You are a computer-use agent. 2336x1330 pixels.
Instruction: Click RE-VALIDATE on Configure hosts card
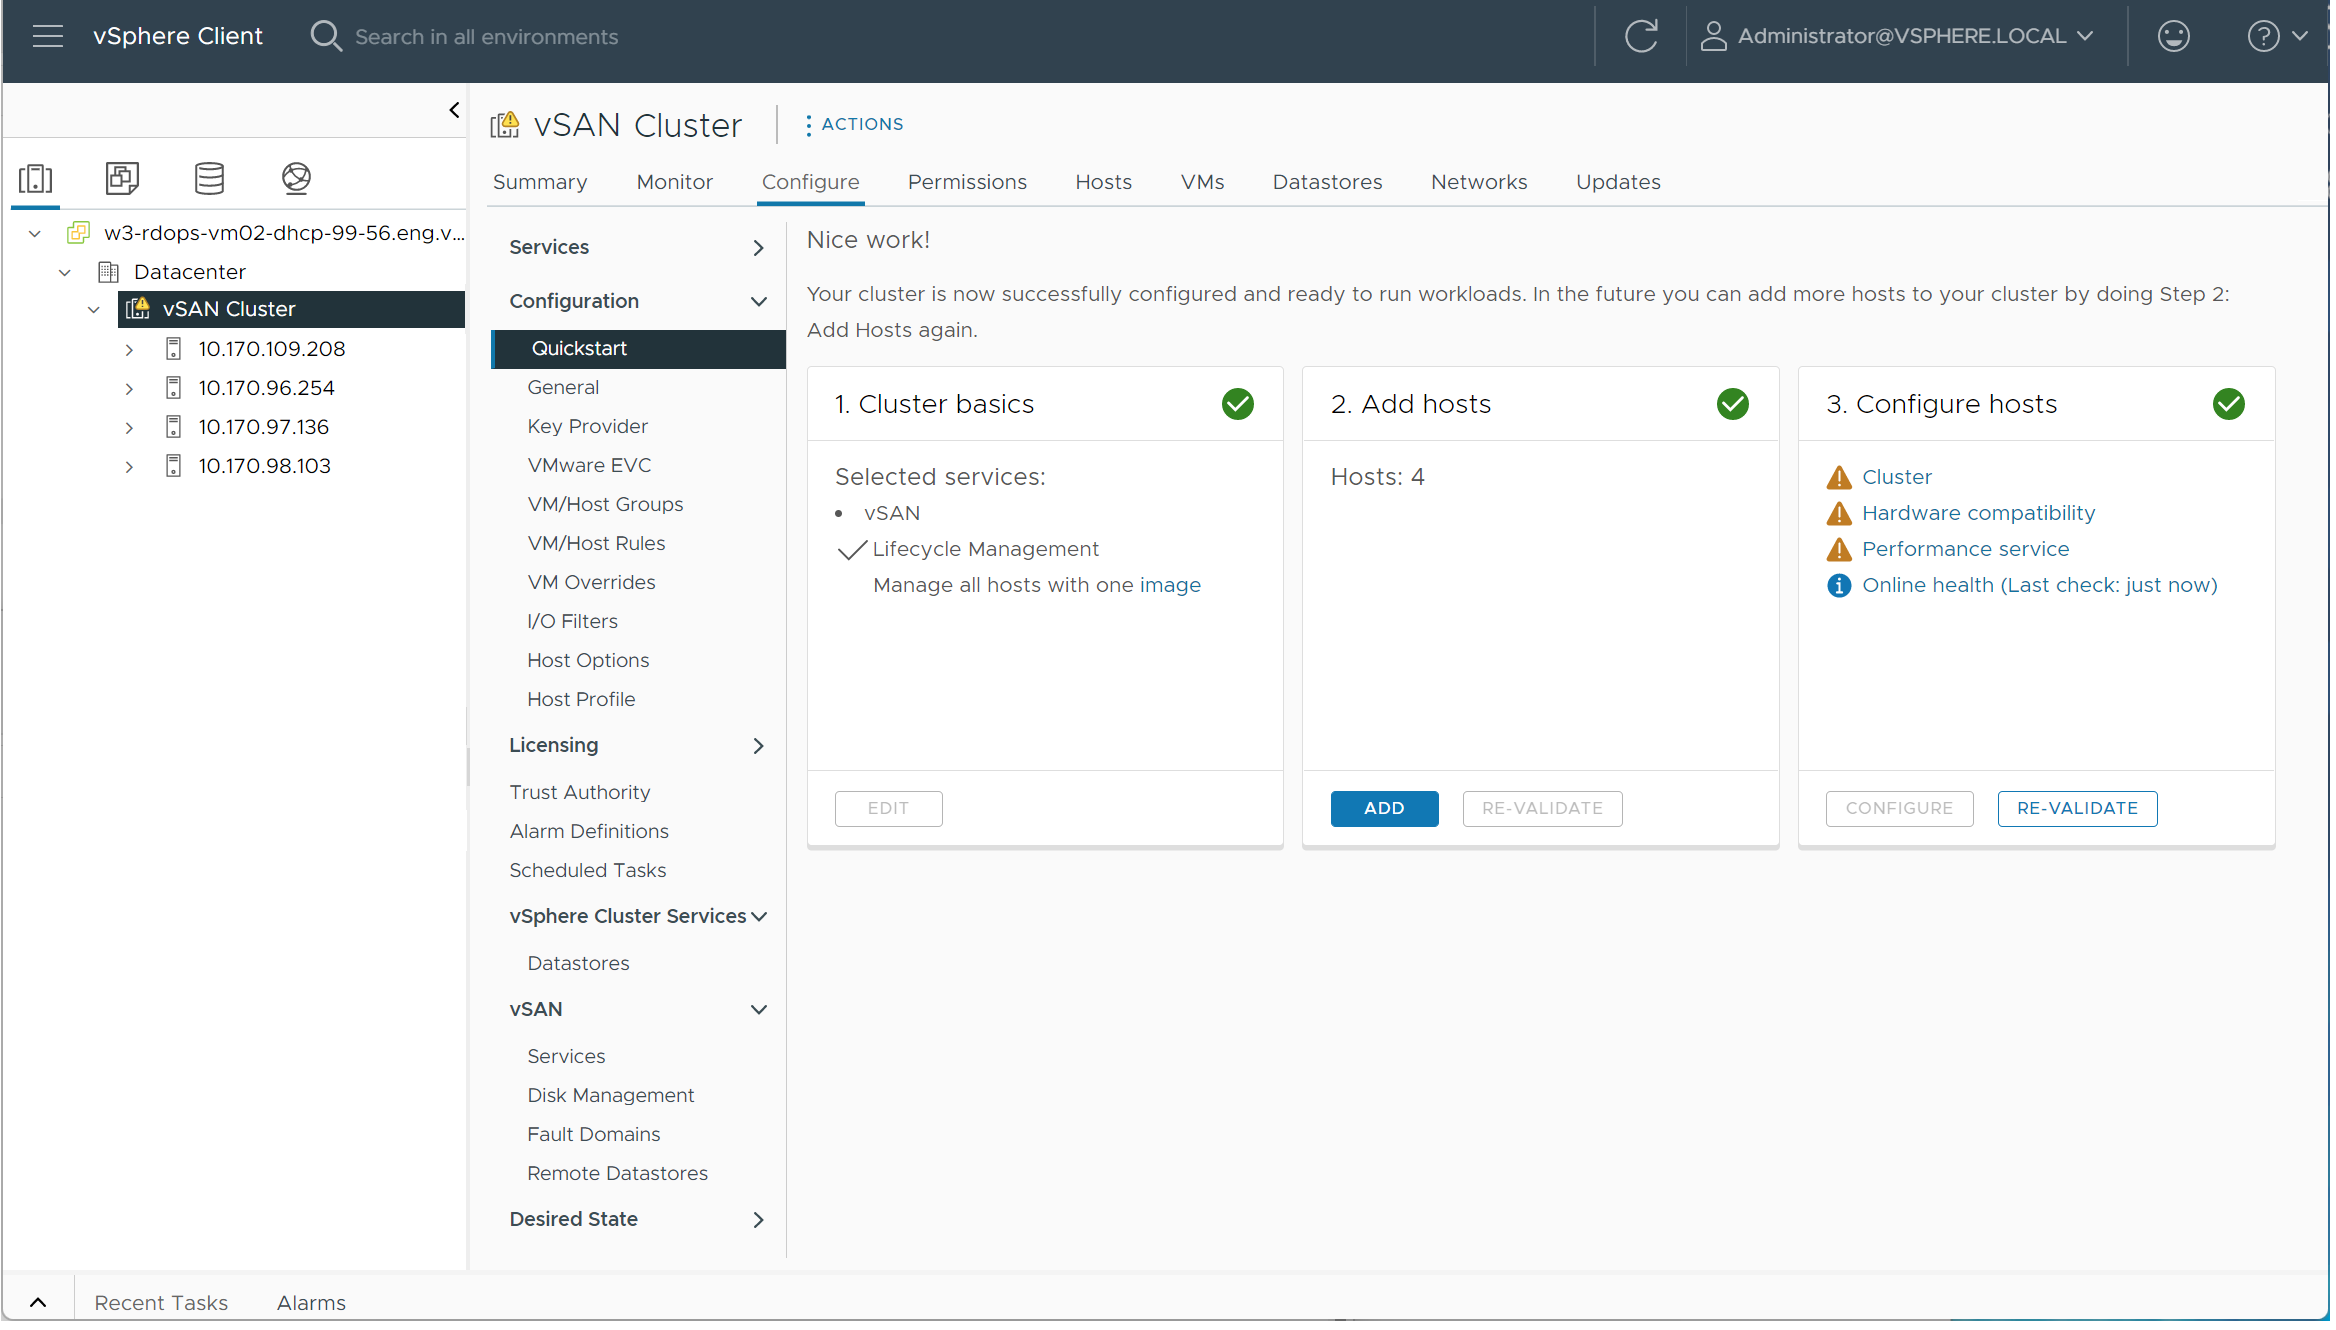[2076, 807]
